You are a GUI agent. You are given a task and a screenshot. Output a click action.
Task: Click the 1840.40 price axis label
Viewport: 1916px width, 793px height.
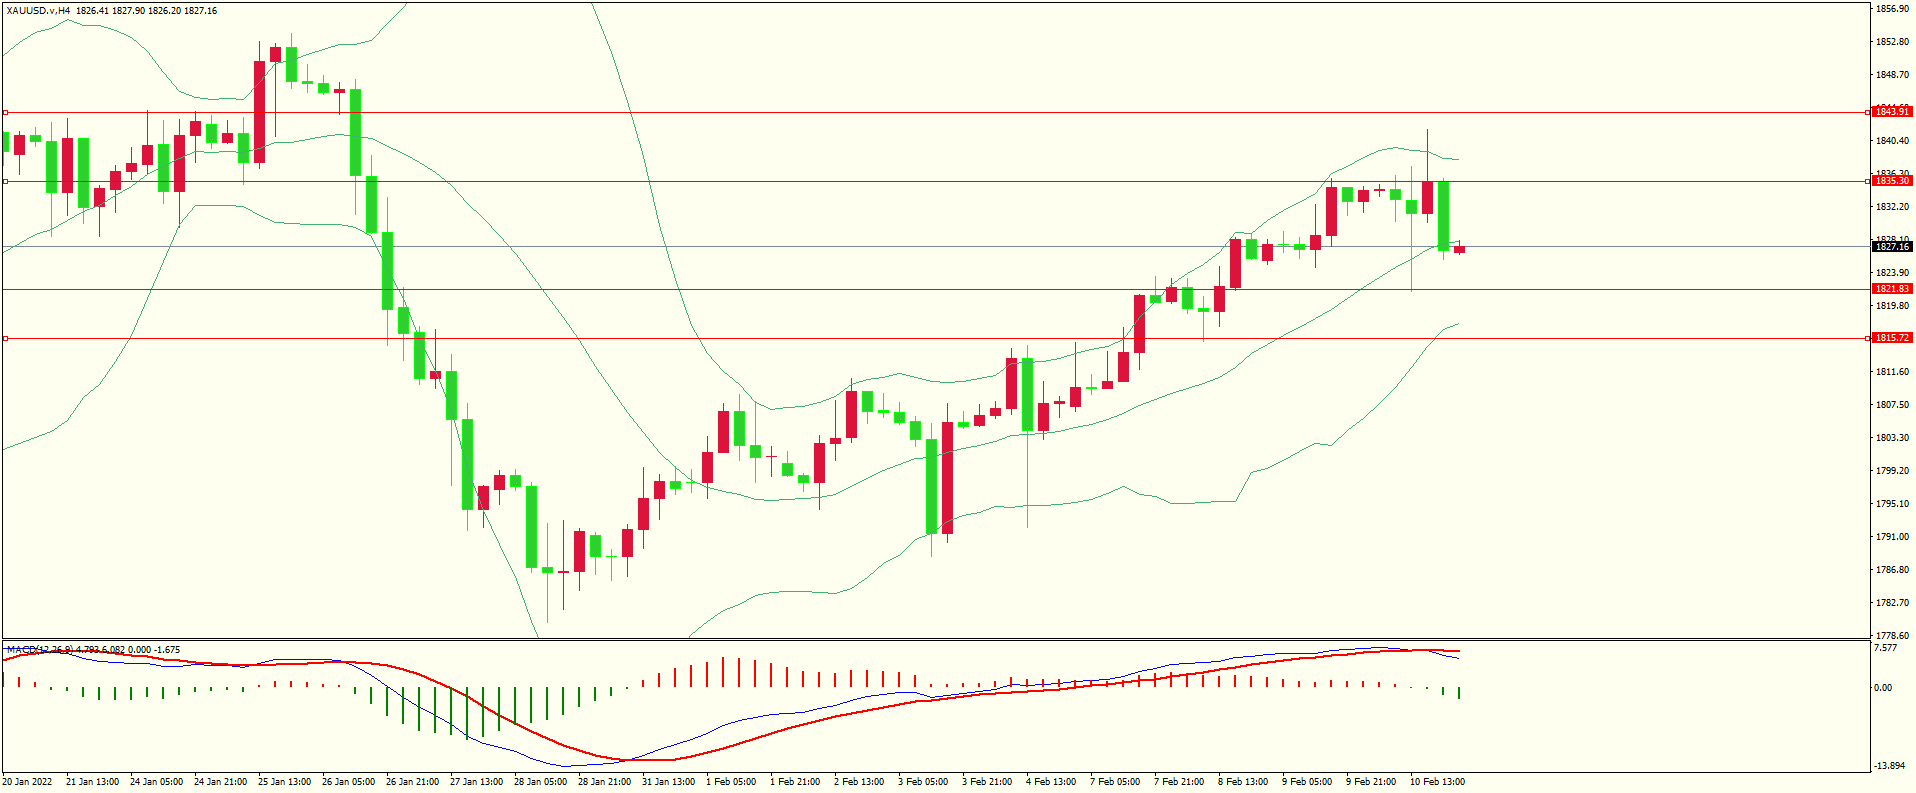[1892, 141]
